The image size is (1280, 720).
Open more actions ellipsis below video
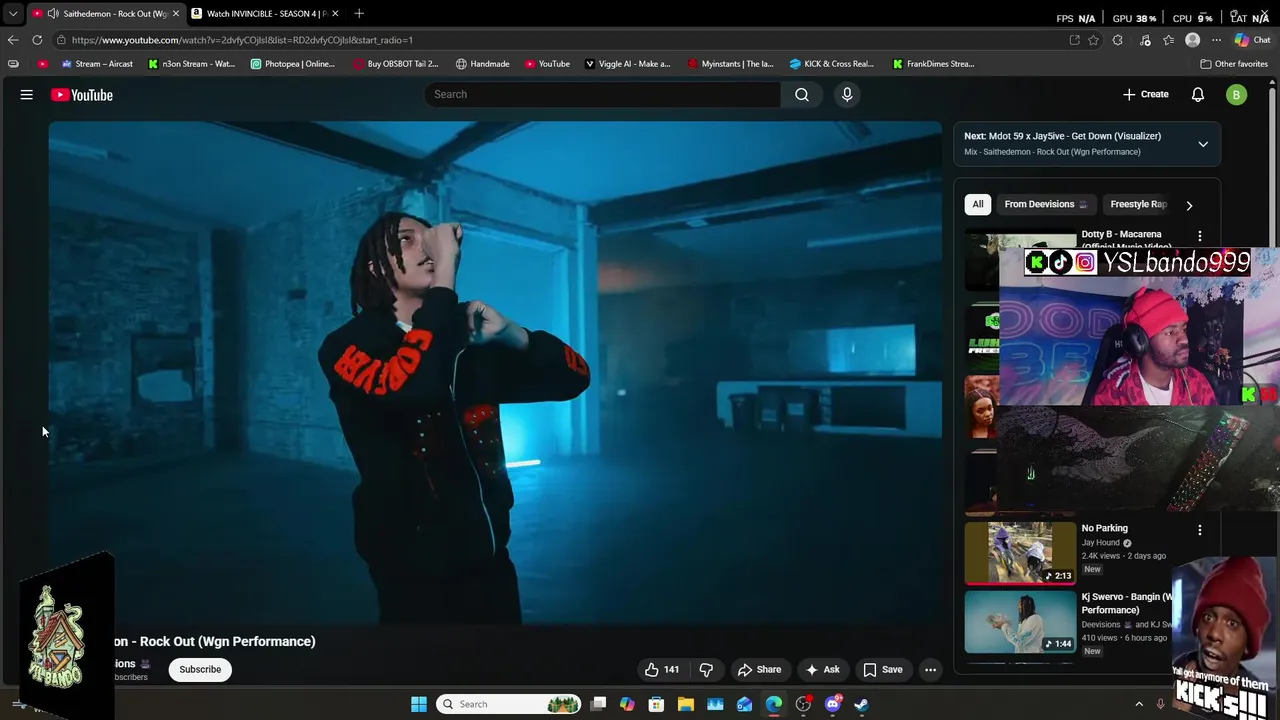[x=930, y=670]
